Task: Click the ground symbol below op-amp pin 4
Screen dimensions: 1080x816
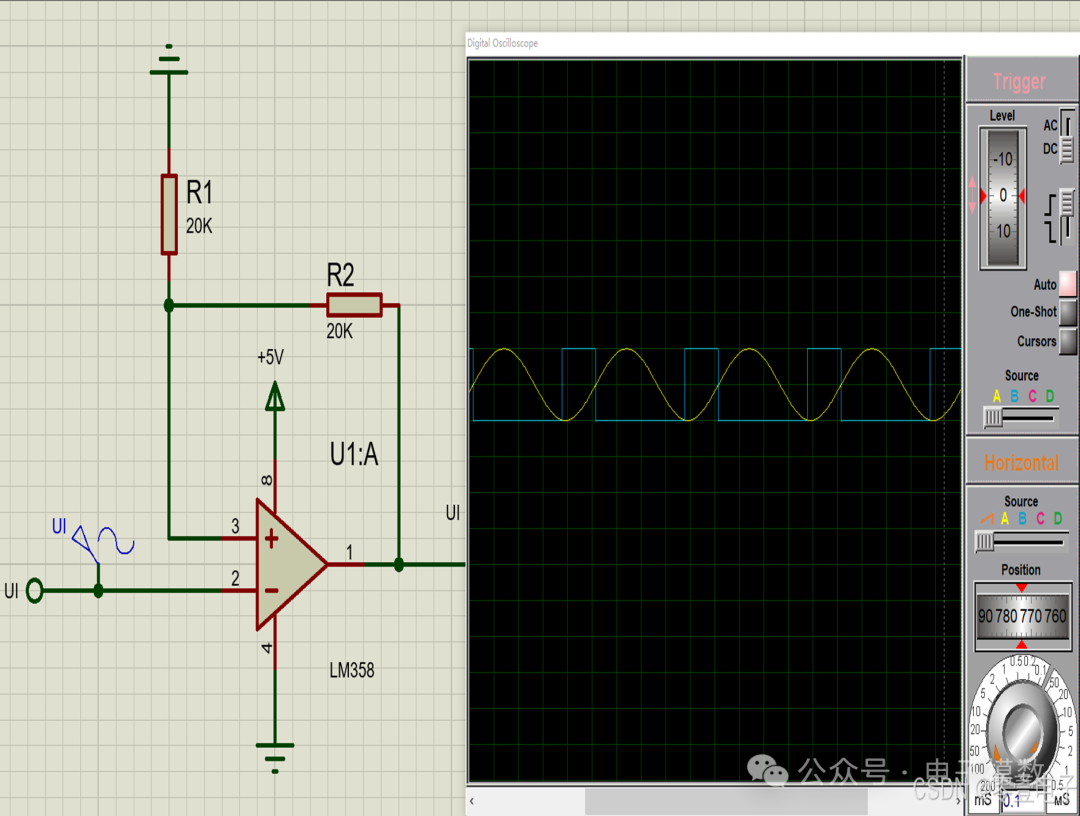Action: 275,757
